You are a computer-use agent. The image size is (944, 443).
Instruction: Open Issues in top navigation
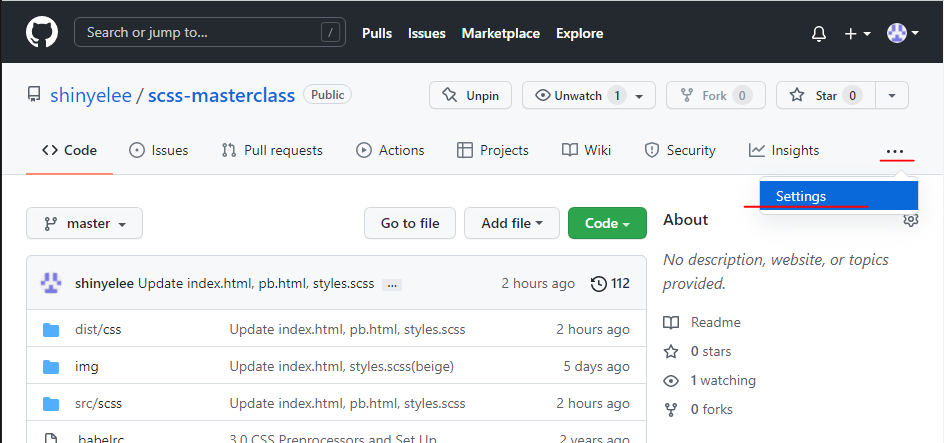(x=426, y=34)
